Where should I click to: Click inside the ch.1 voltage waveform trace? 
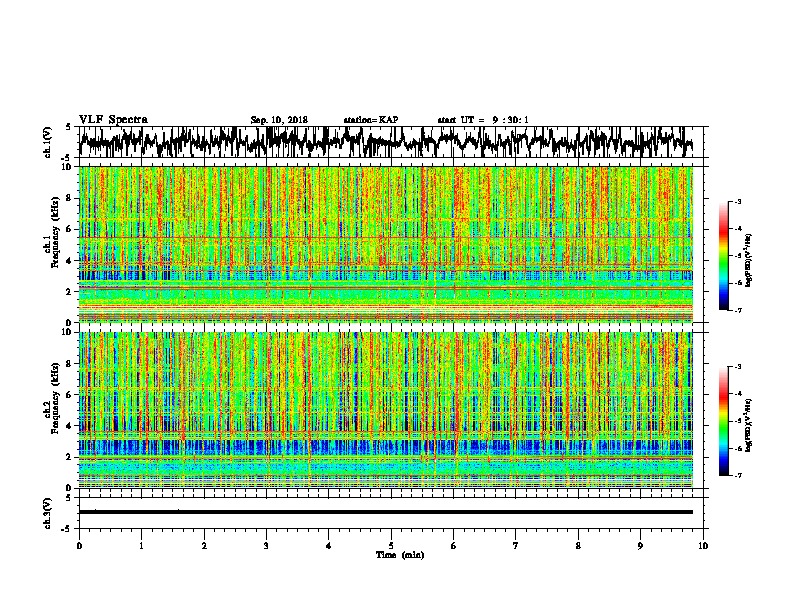click(386, 142)
